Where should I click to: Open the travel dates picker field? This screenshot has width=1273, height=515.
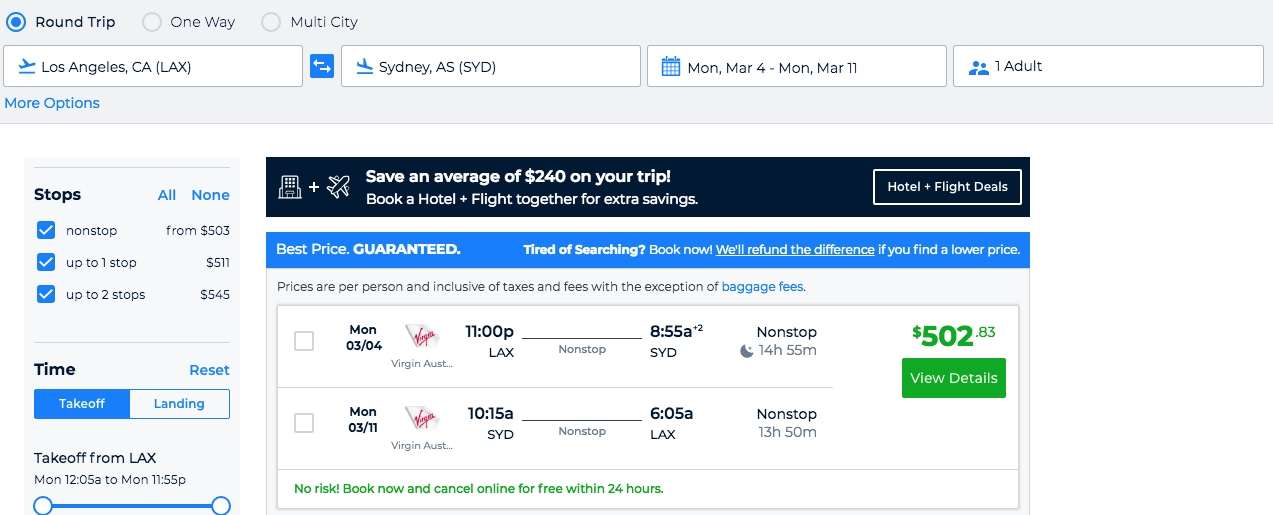[x=796, y=67]
